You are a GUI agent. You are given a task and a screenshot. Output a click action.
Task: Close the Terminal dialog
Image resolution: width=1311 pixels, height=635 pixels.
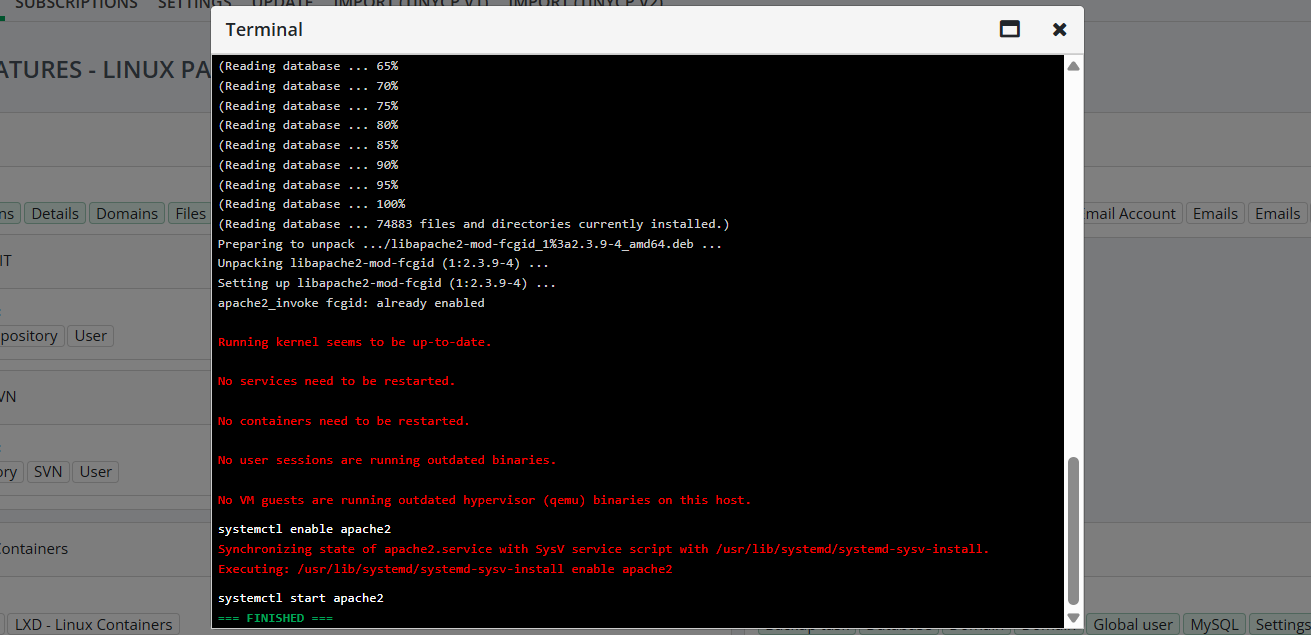1059,30
